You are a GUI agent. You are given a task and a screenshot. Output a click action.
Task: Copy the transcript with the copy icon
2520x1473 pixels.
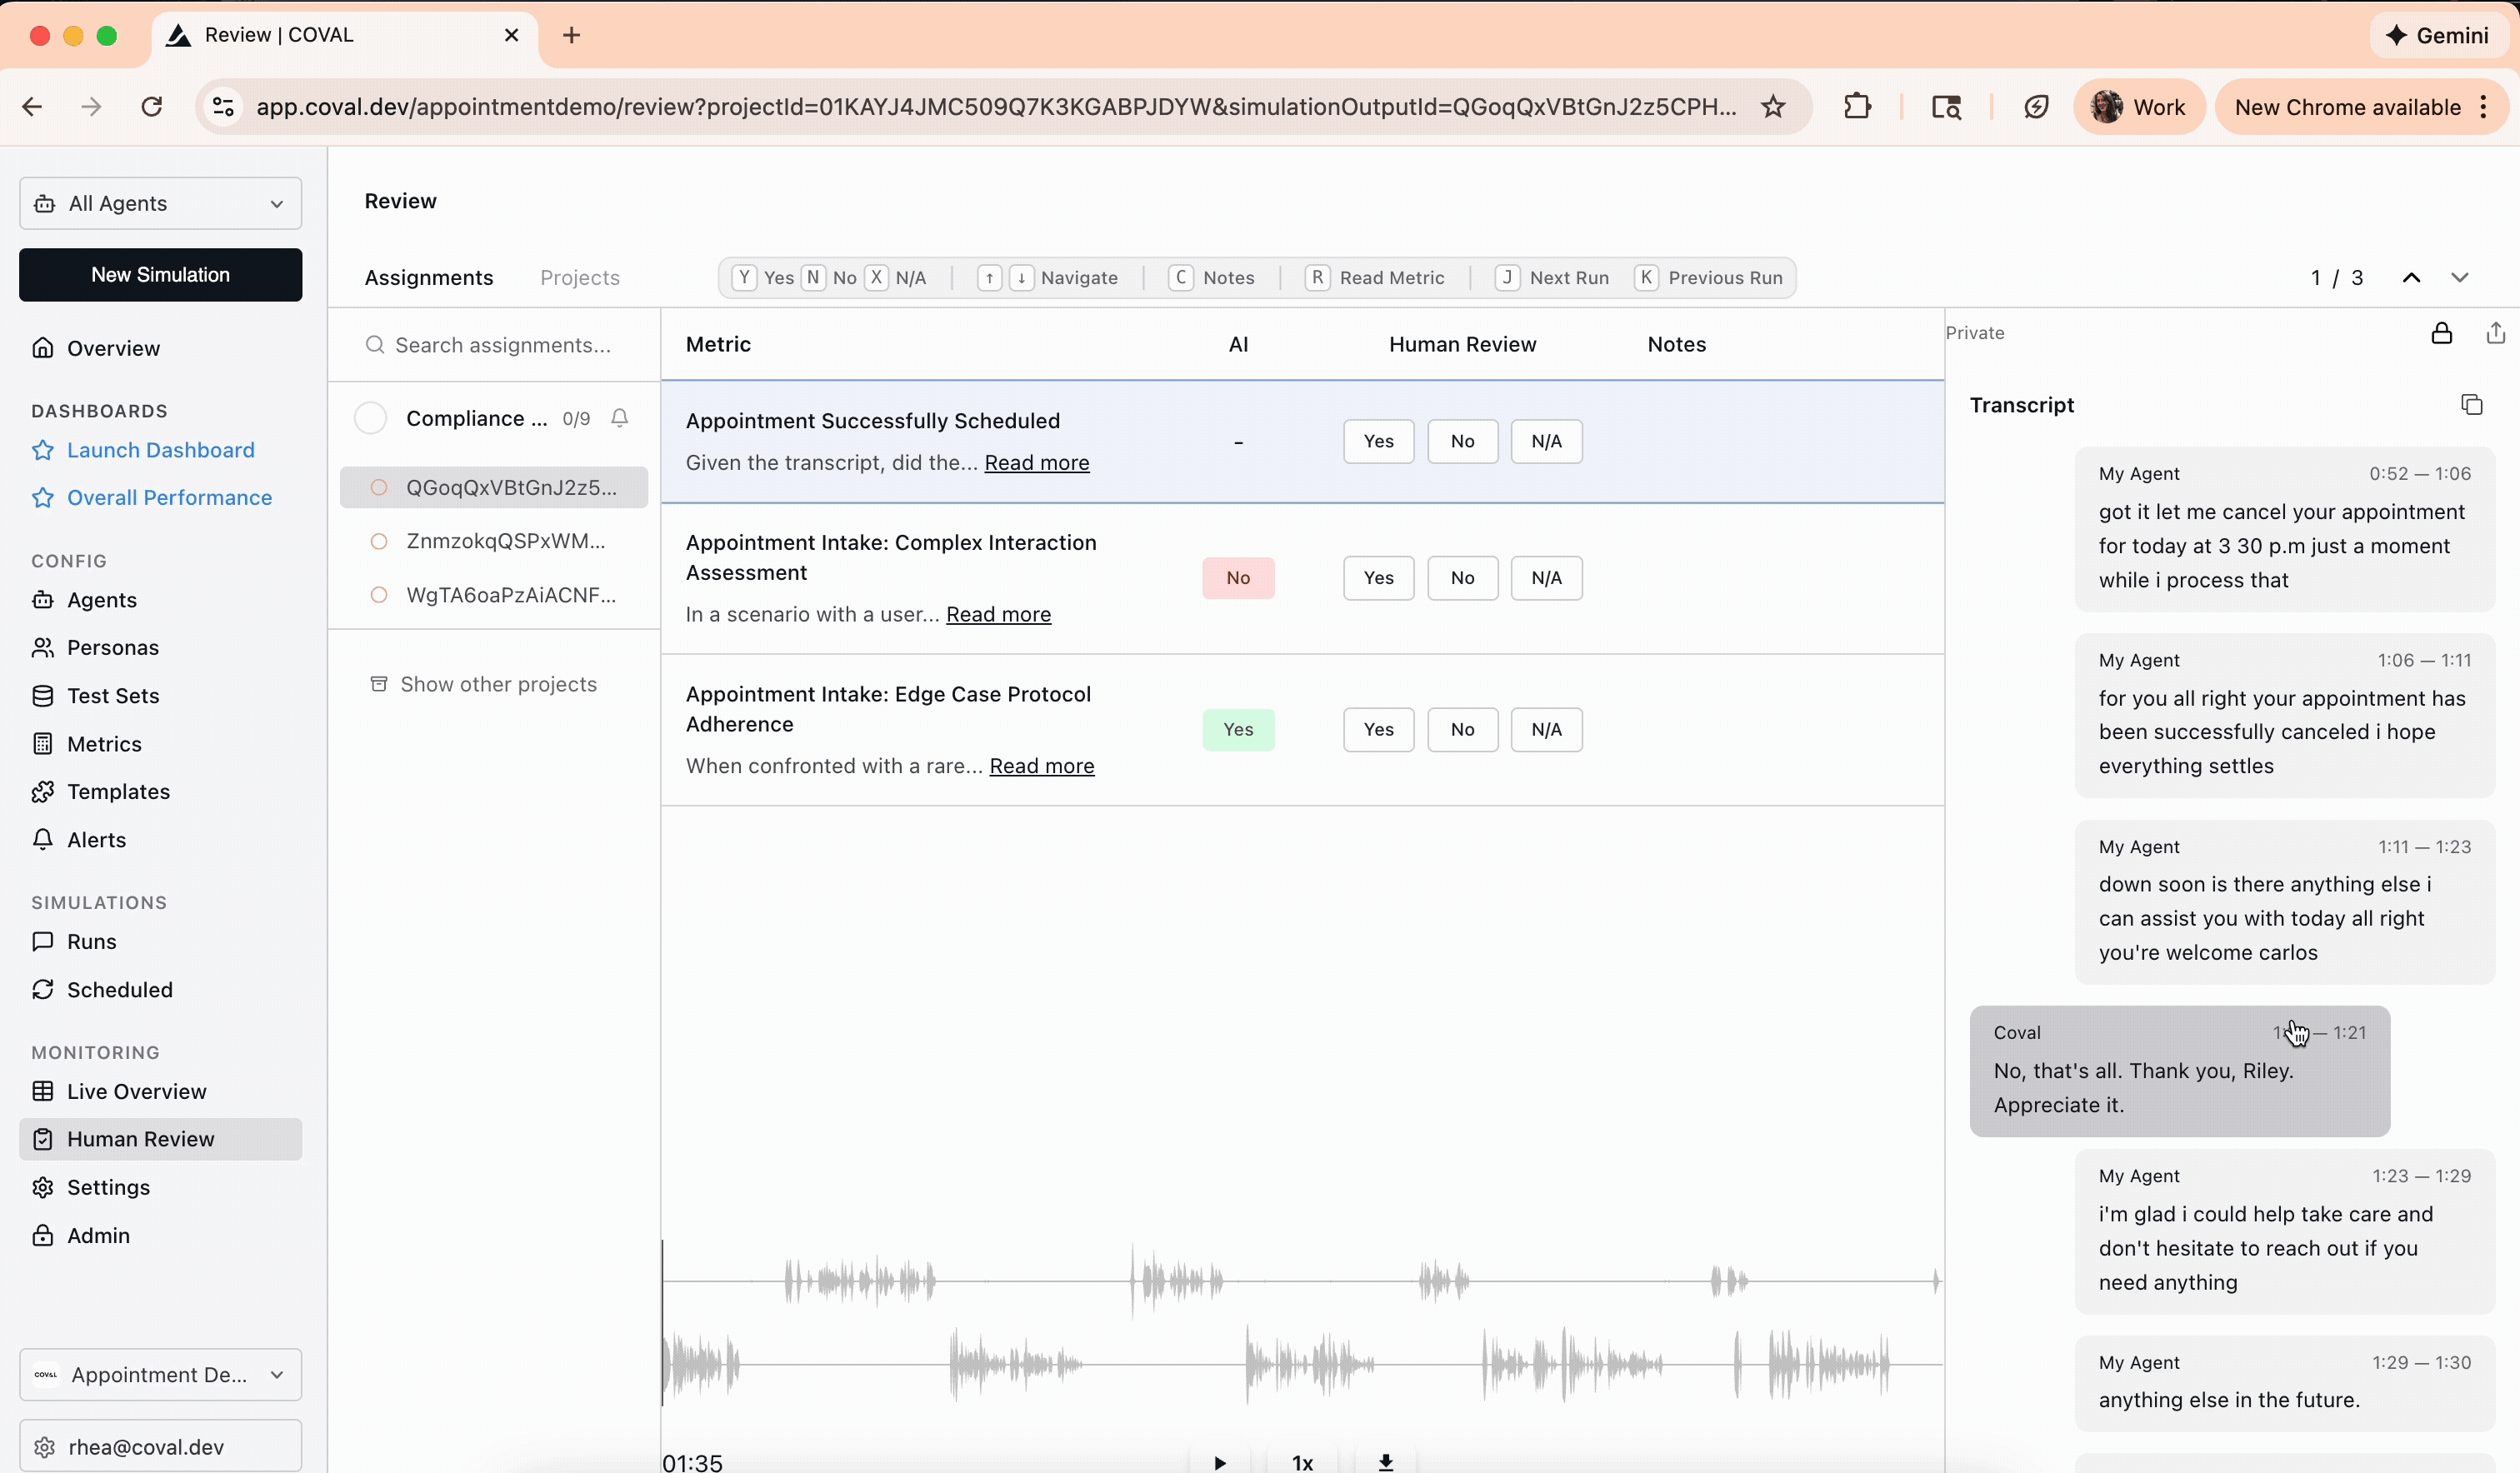(2472, 404)
